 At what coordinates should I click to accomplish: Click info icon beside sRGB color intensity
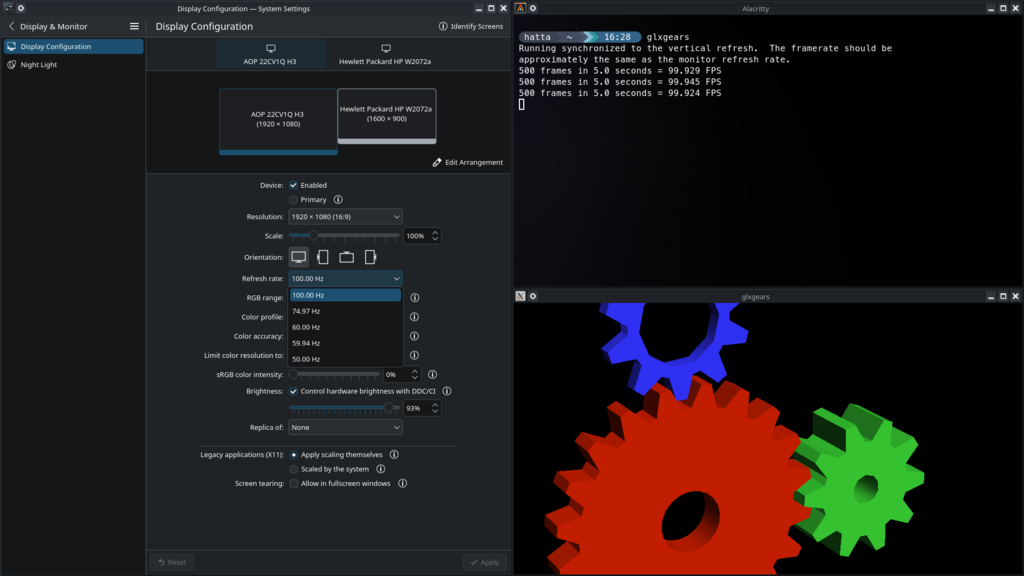[432, 375]
